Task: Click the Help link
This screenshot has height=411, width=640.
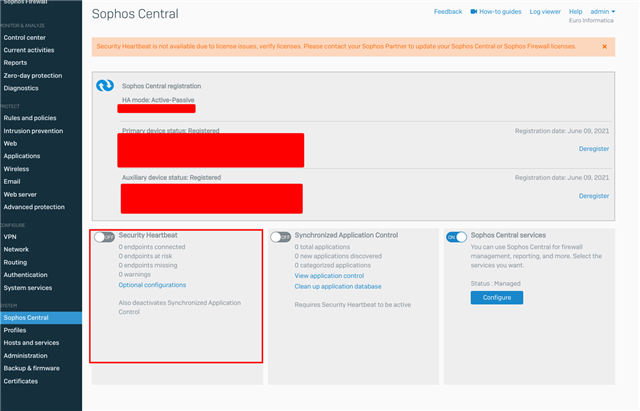Action: (576, 11)
